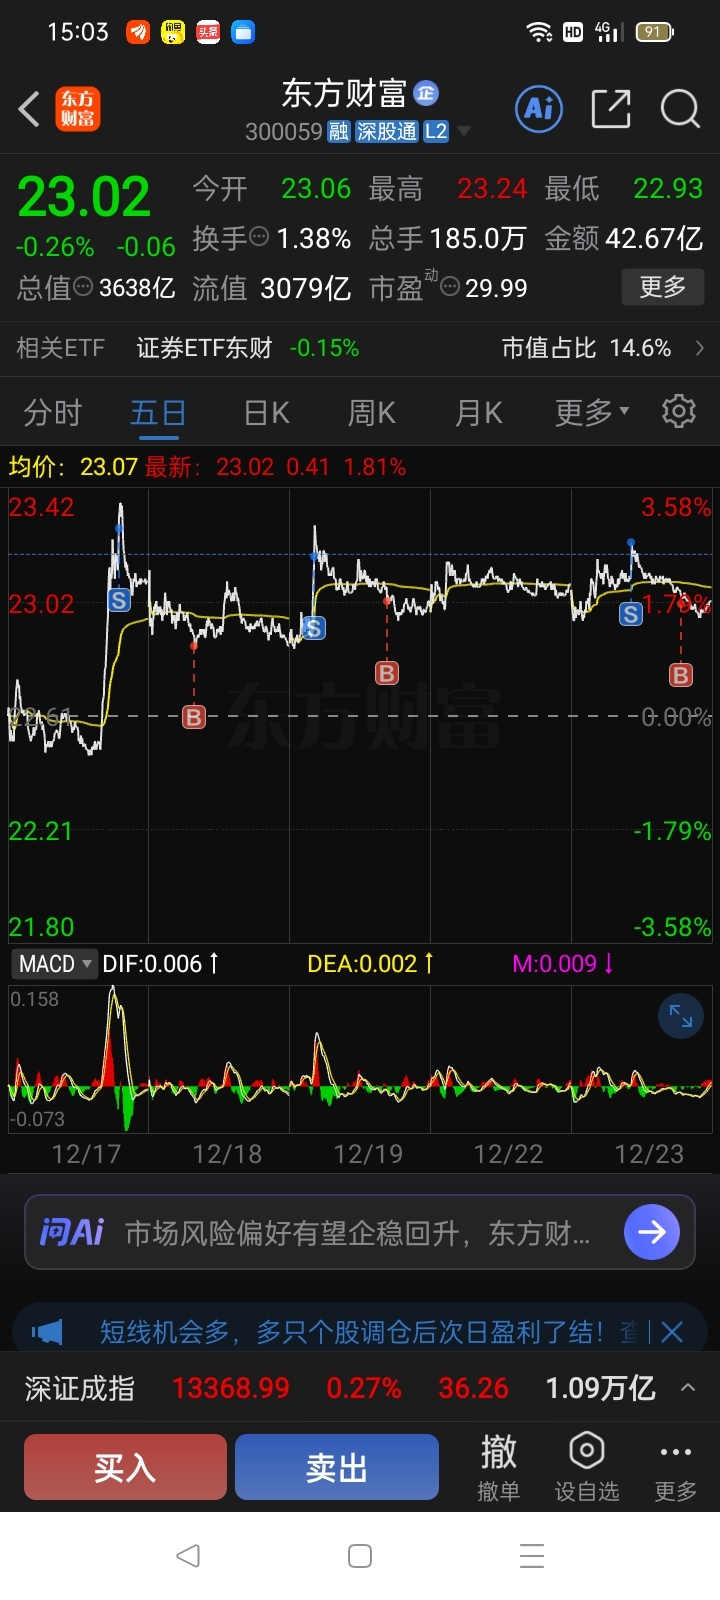Tap the L2 level tag
This screenshot has width=720, height=1600.
(436, 132)
